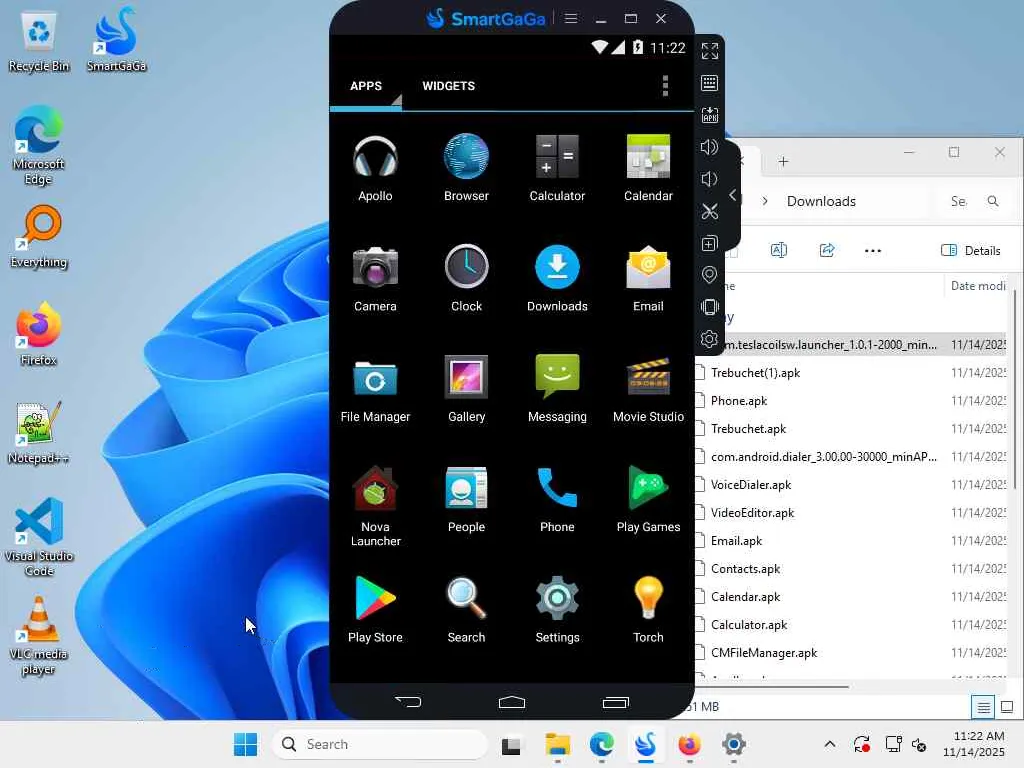Launch the File Manager app
Screen dimensions: 1024x768
375,389
